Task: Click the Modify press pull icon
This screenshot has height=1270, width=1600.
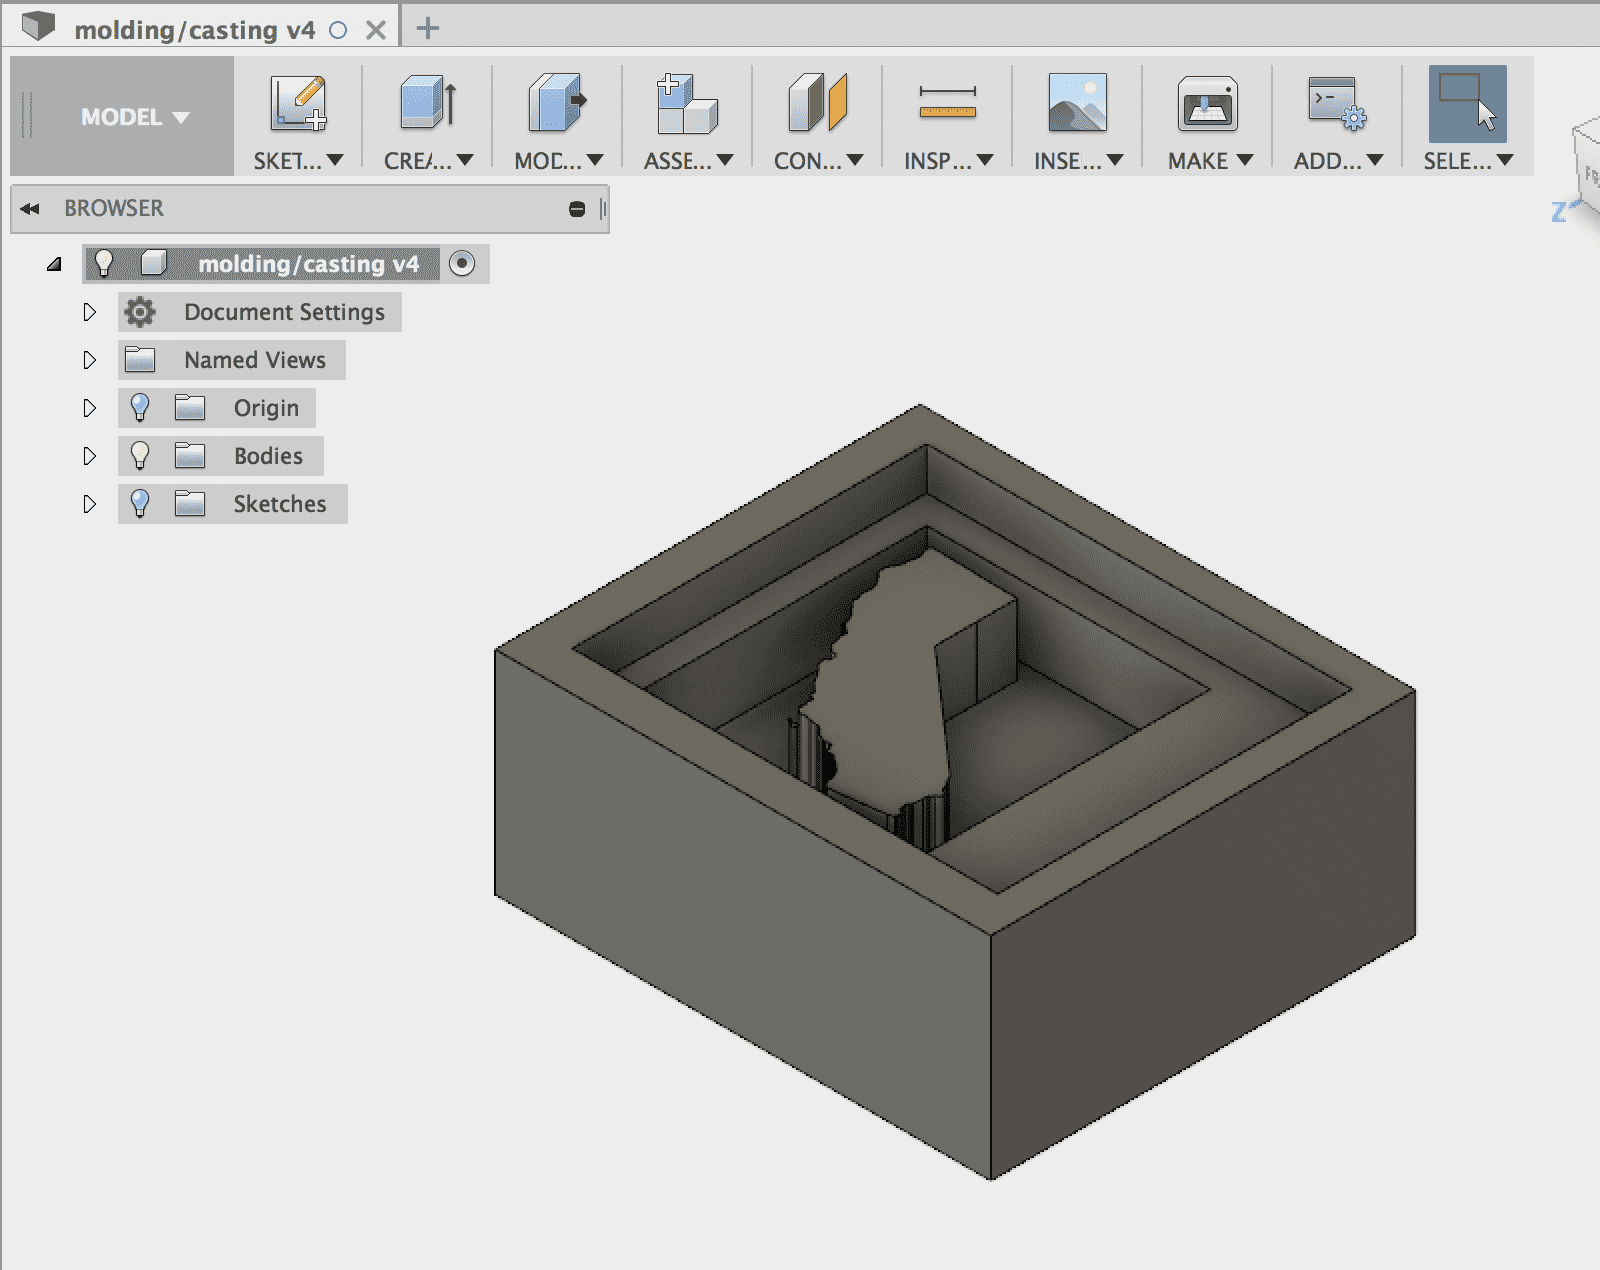Action: (557, 103)
